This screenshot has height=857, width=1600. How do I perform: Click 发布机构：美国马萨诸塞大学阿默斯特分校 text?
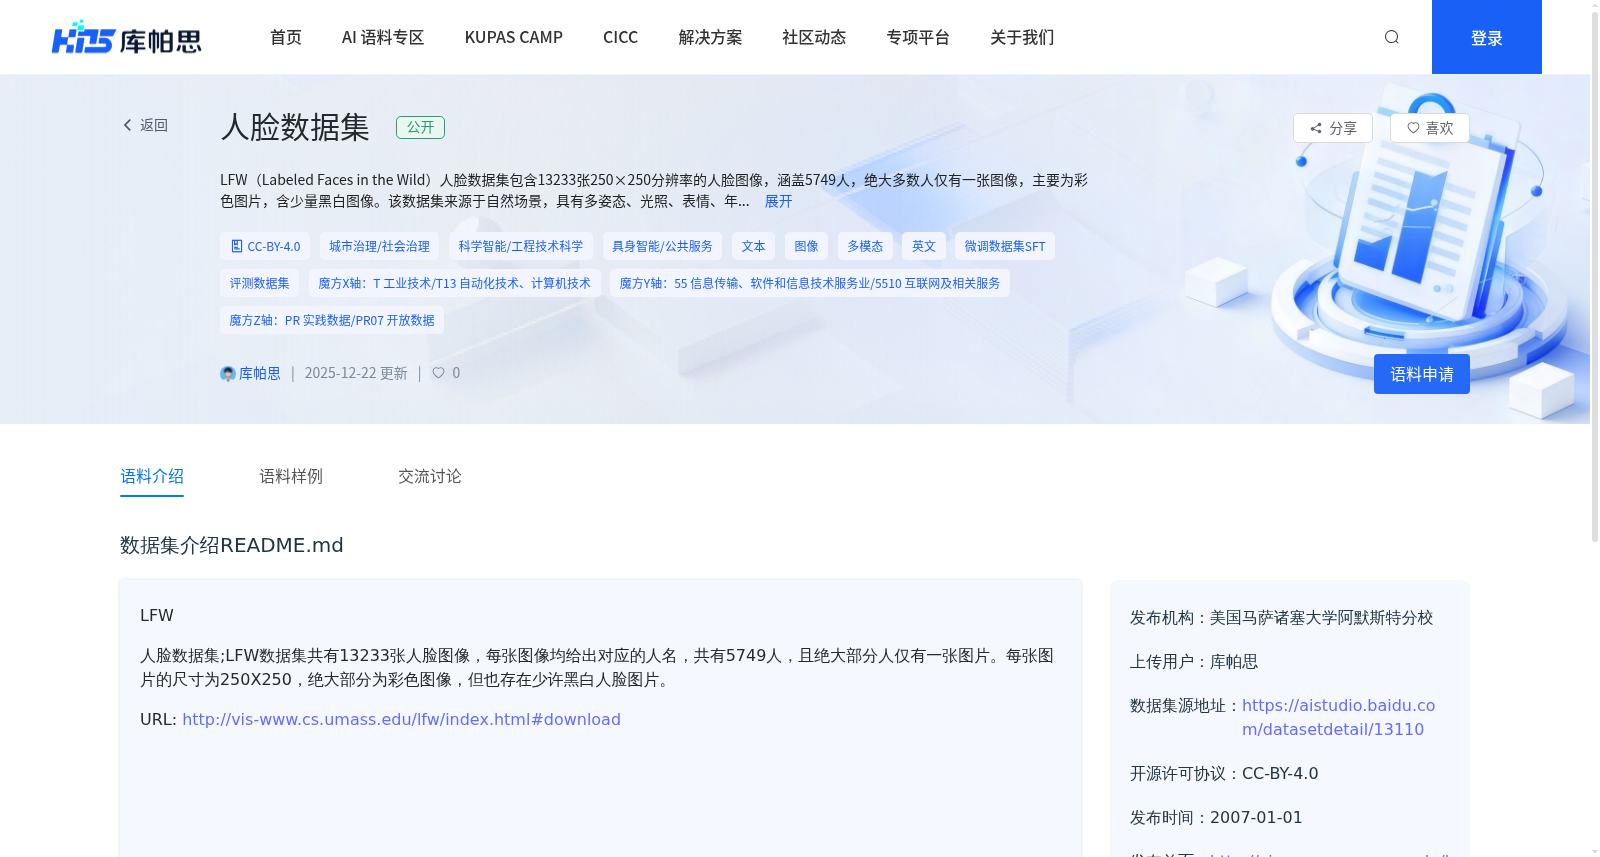[1282, 618]
